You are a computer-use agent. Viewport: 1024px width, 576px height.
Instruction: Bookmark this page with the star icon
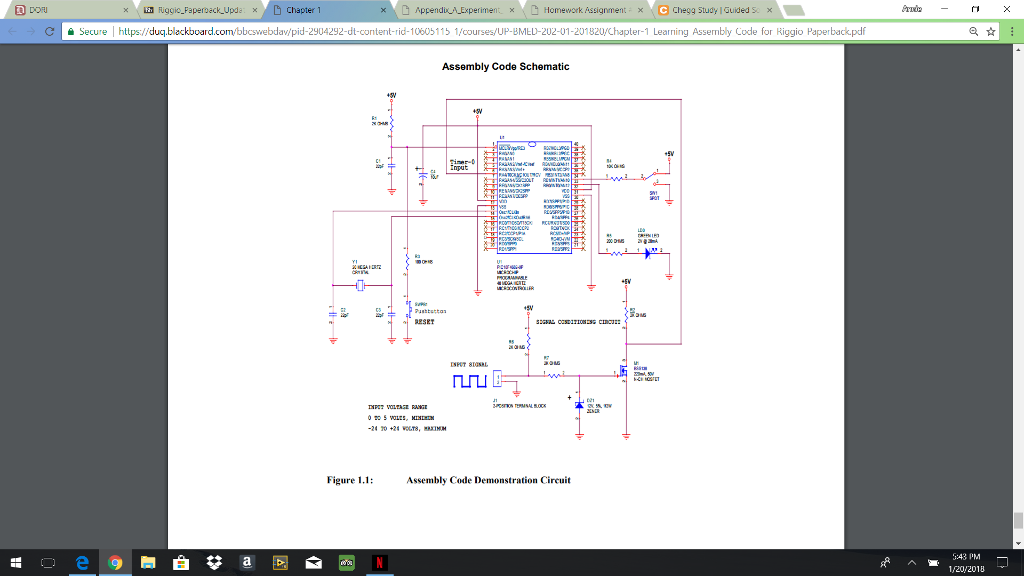coord(990,31)
